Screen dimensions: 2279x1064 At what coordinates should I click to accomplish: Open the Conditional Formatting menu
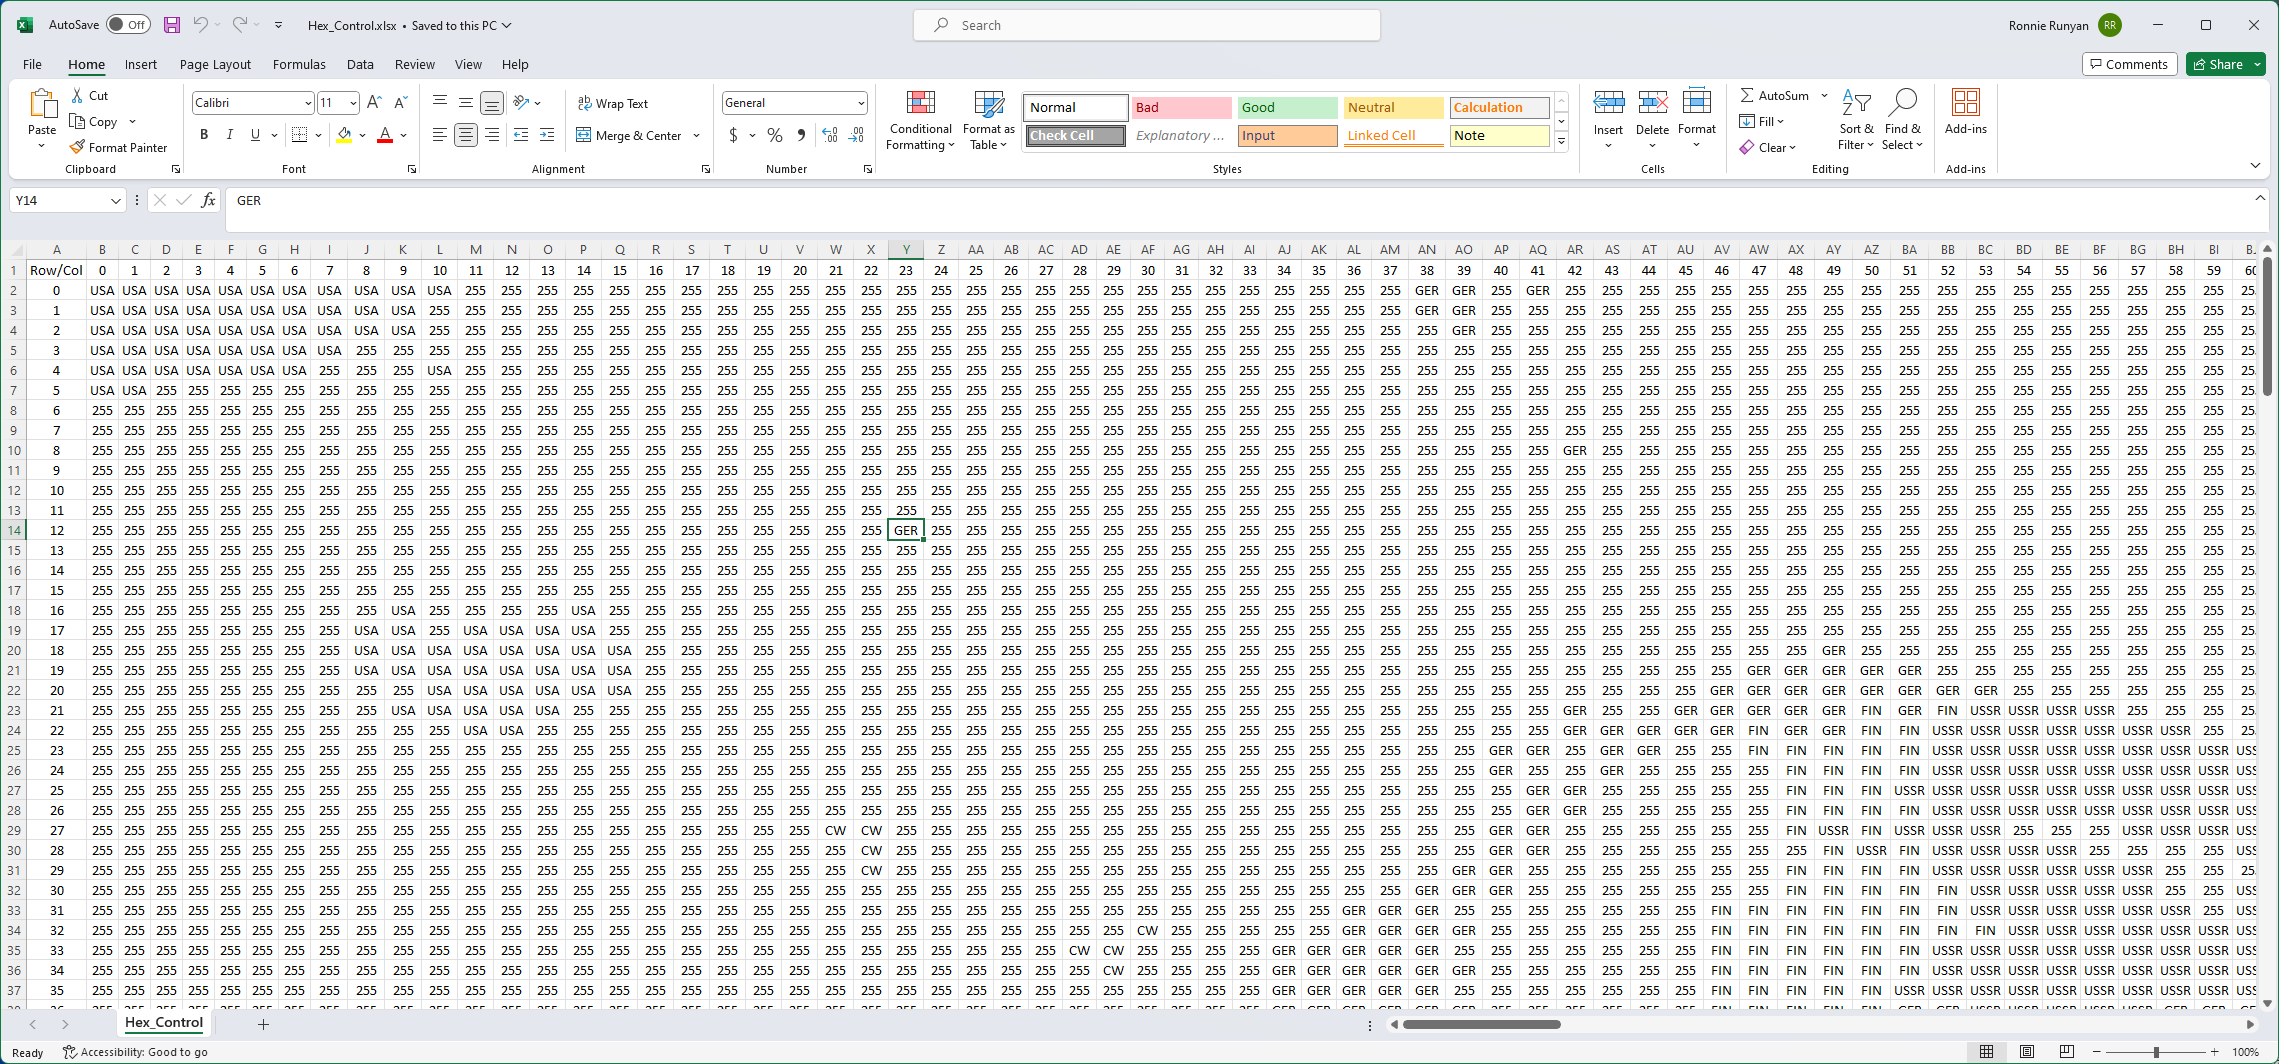coord(921,121)
